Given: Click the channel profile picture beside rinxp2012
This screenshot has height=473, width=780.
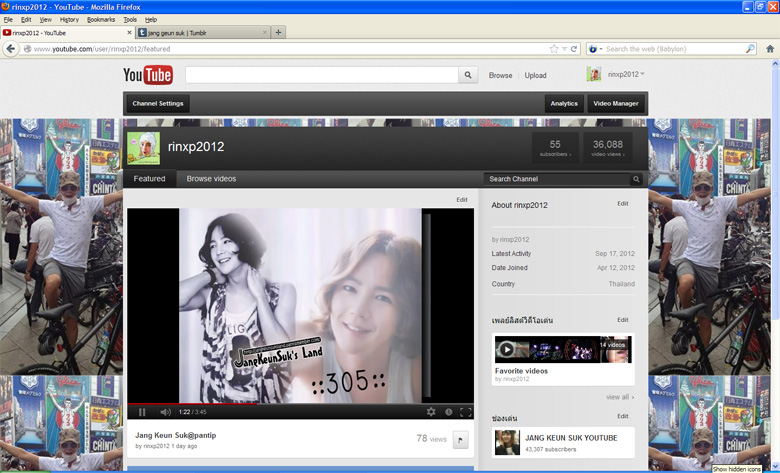Looking at the screenshot, I should pos(143,148).
